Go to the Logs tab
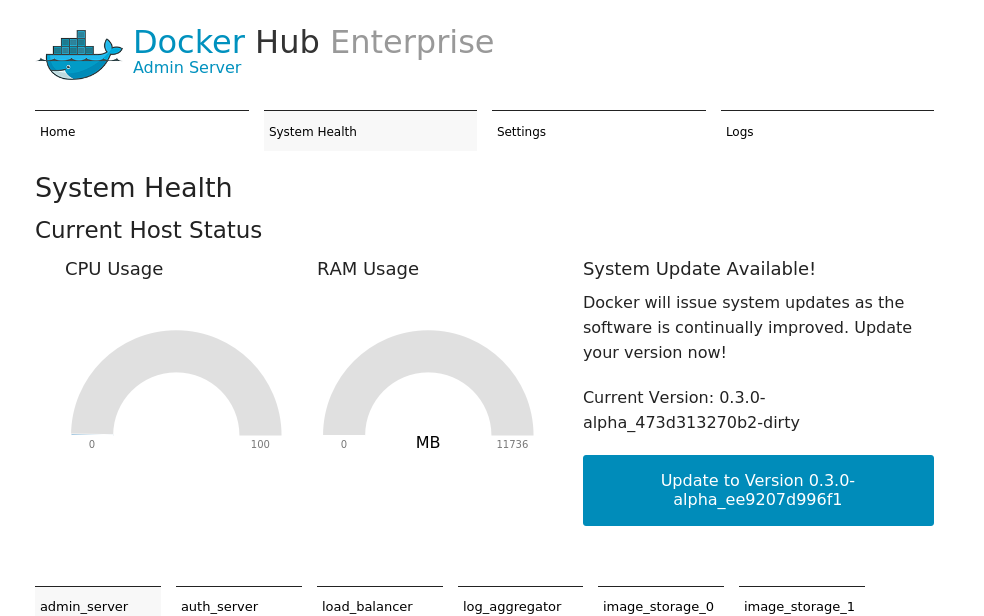The width and height of the screenshot is (984, 616). point(827,130)
